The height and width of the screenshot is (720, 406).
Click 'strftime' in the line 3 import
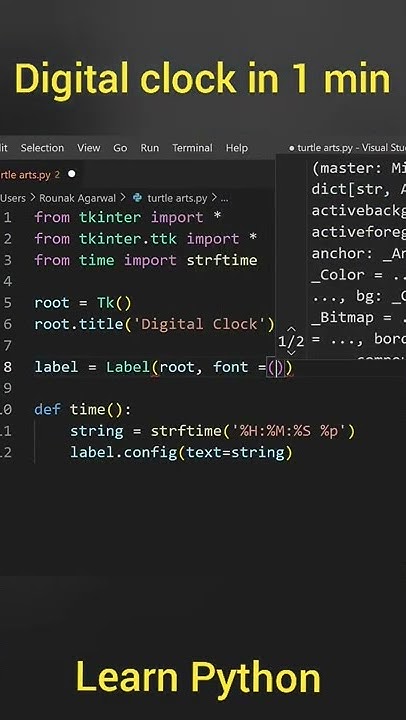(x=222, y=260)
